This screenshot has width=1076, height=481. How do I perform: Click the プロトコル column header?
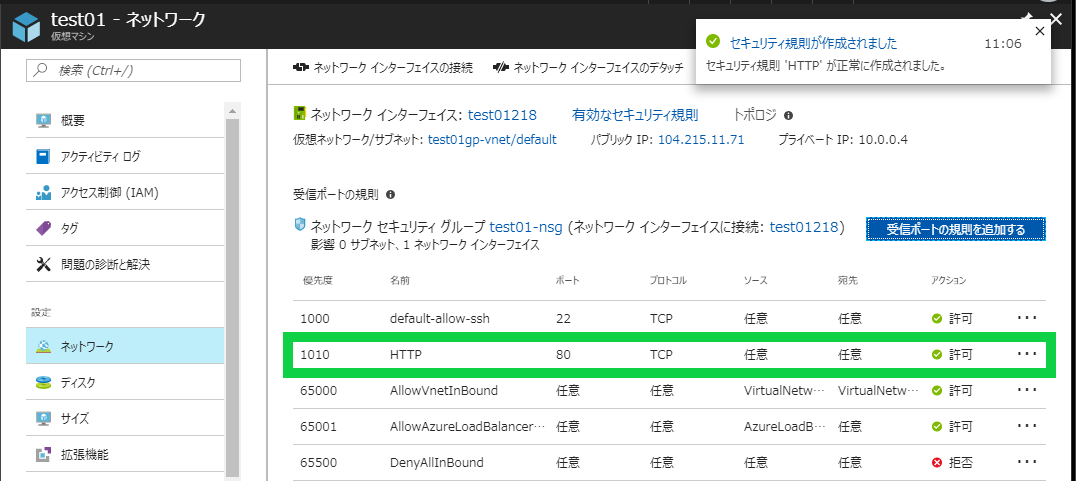669,280
